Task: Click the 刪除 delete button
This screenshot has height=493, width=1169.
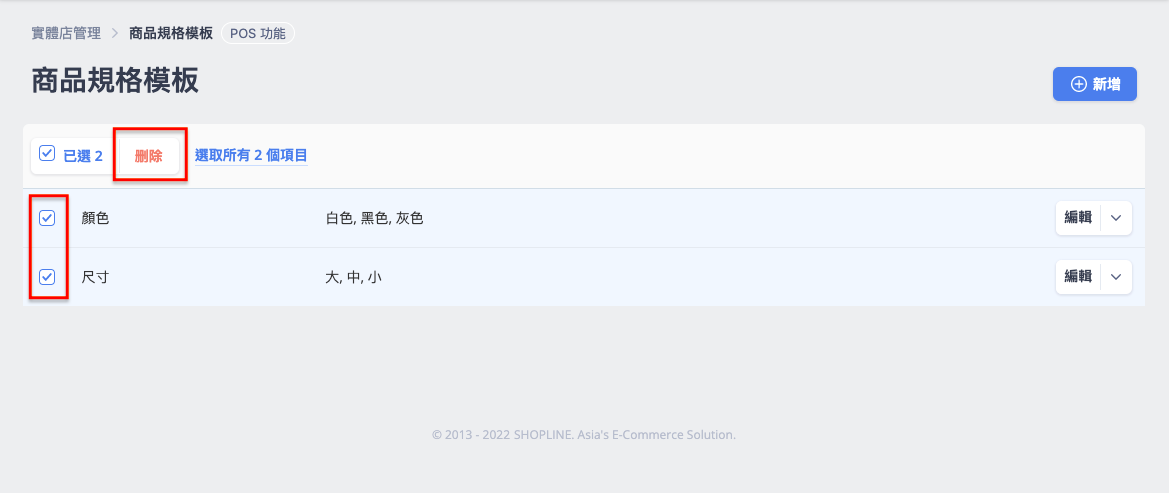Action: pyautogui.click(x=148, y=156)
